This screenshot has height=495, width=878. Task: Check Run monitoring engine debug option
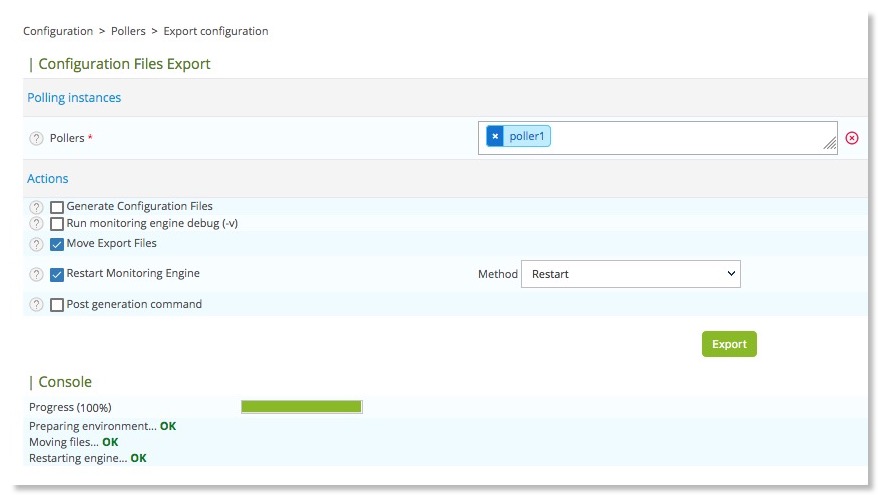click(57, 224)
